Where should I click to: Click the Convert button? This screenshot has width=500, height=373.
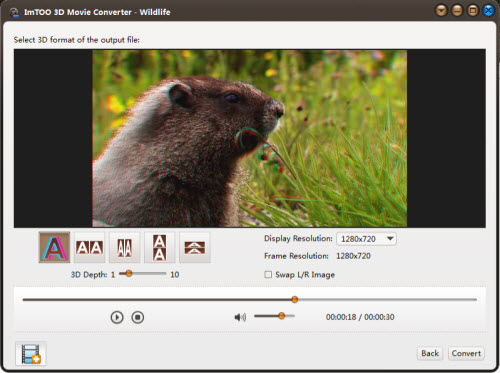click(x=466, y=353)
